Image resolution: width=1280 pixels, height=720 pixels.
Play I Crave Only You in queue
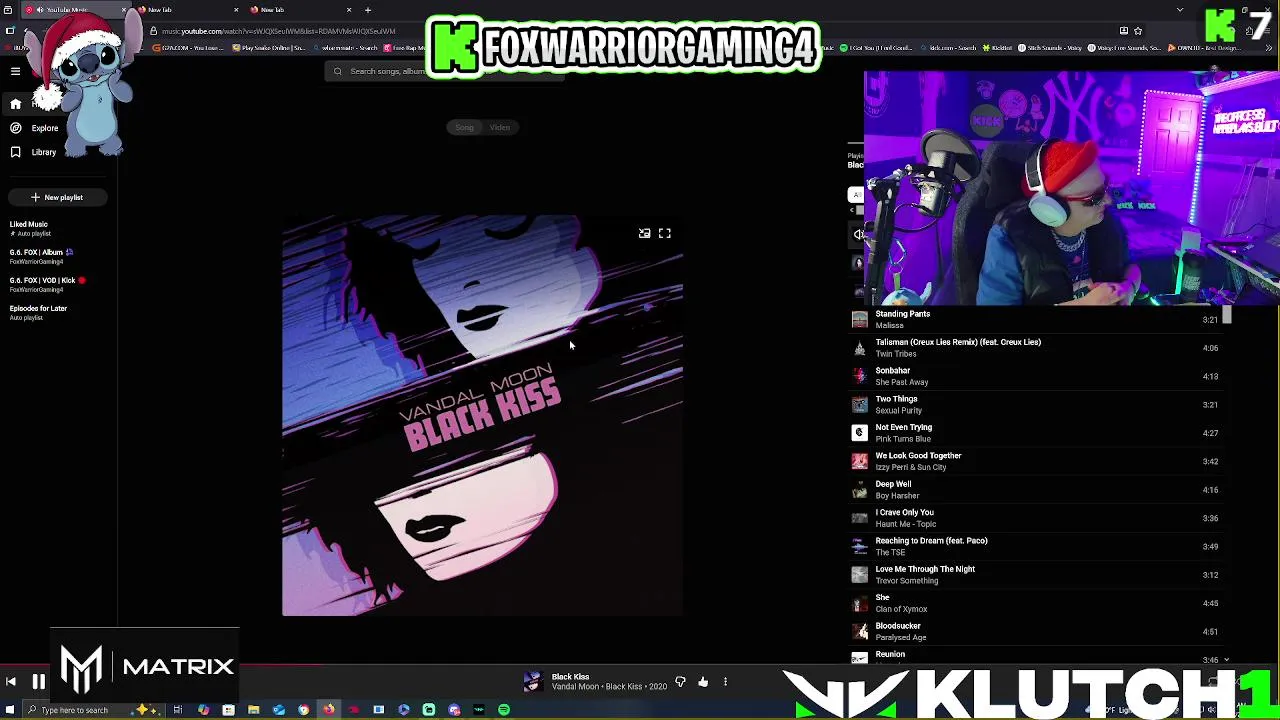tap(1038, 518)
